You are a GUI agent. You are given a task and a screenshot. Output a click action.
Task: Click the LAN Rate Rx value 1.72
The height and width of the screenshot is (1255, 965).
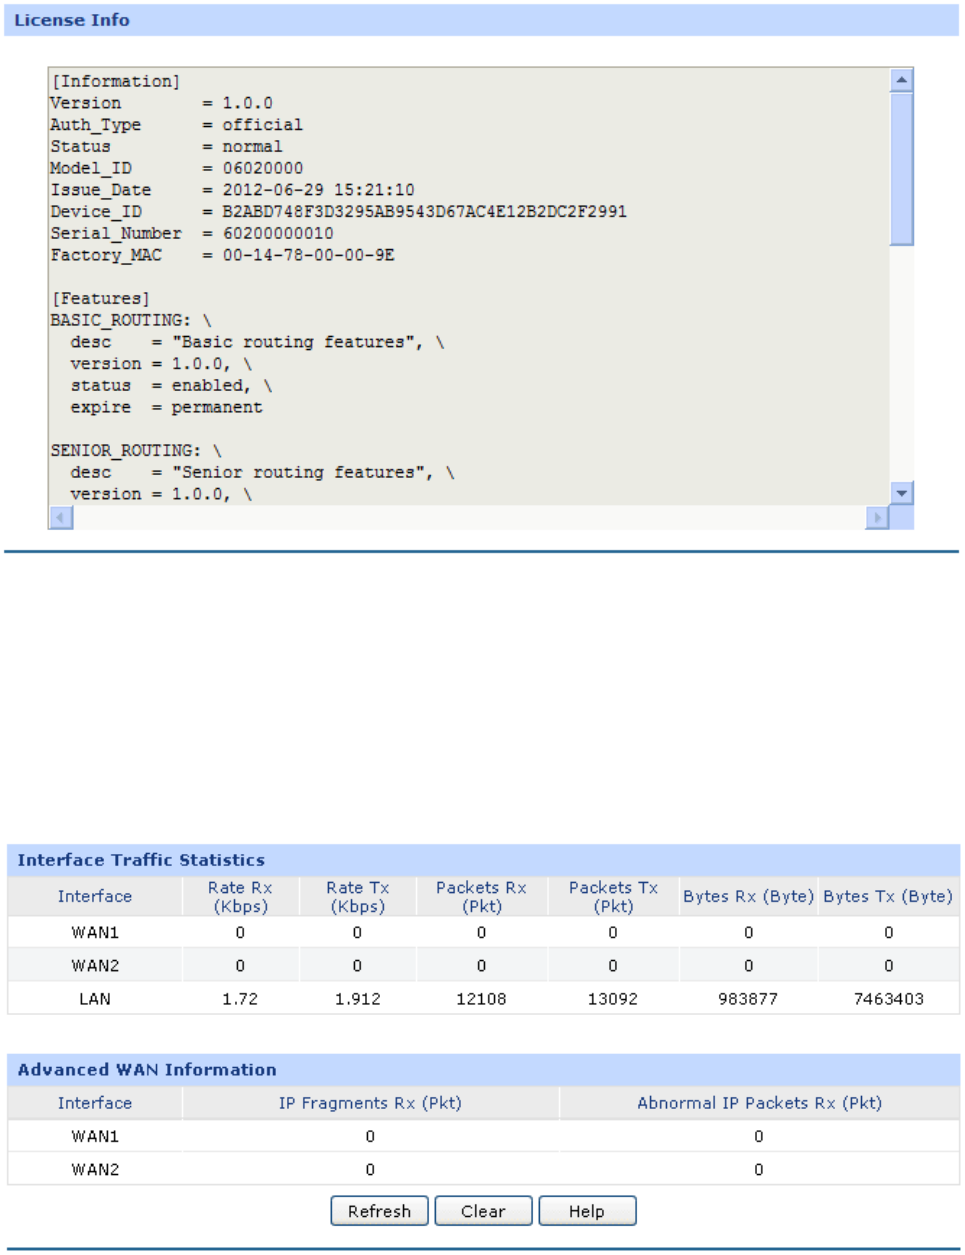[240, 999]
